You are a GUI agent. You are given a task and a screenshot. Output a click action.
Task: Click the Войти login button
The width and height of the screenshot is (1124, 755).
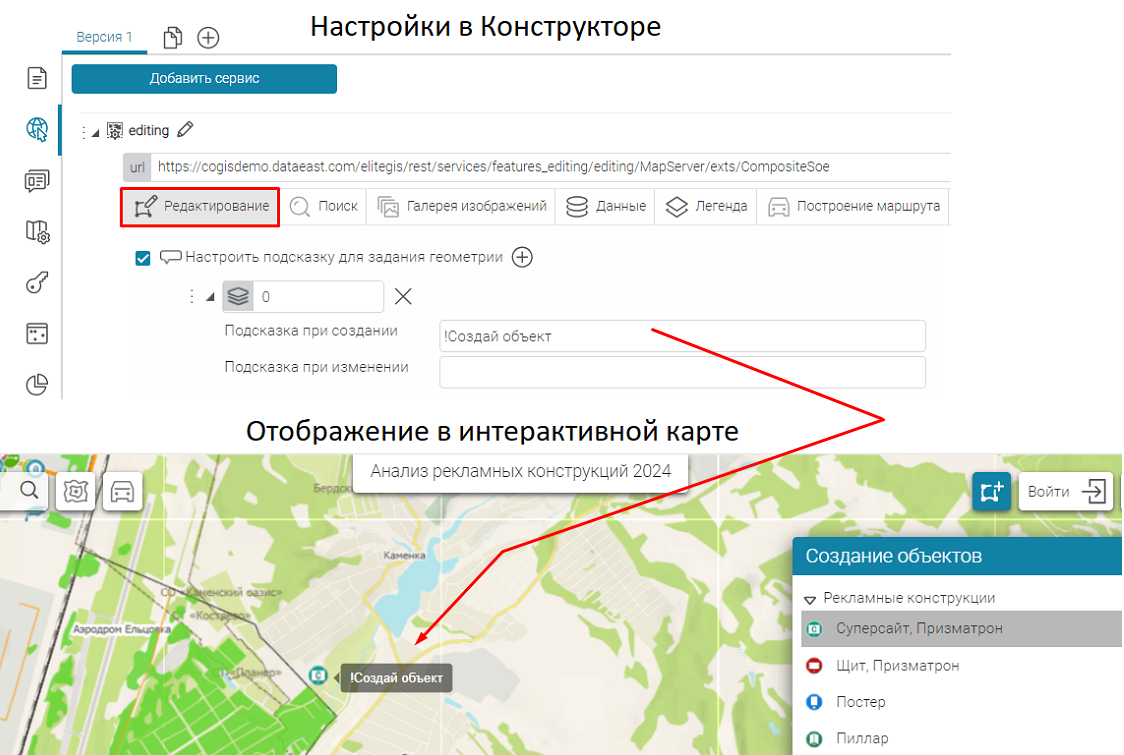click(x=1065, y=491)
